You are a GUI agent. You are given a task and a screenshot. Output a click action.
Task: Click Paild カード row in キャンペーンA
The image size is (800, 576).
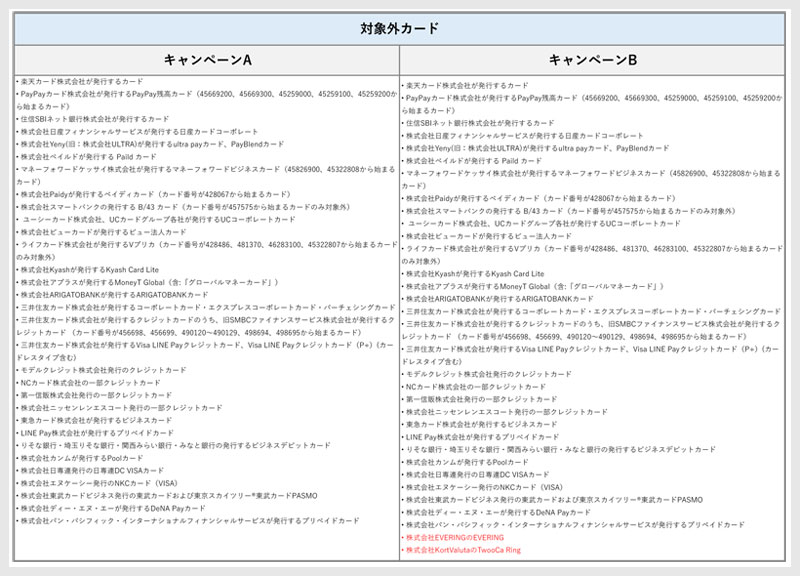point(86,157)
